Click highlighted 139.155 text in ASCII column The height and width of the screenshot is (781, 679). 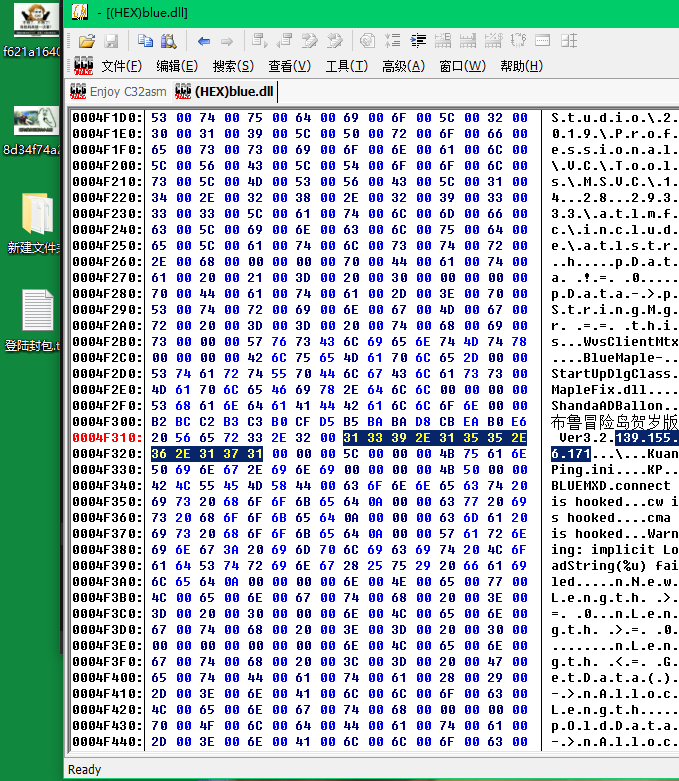(647, 437)
